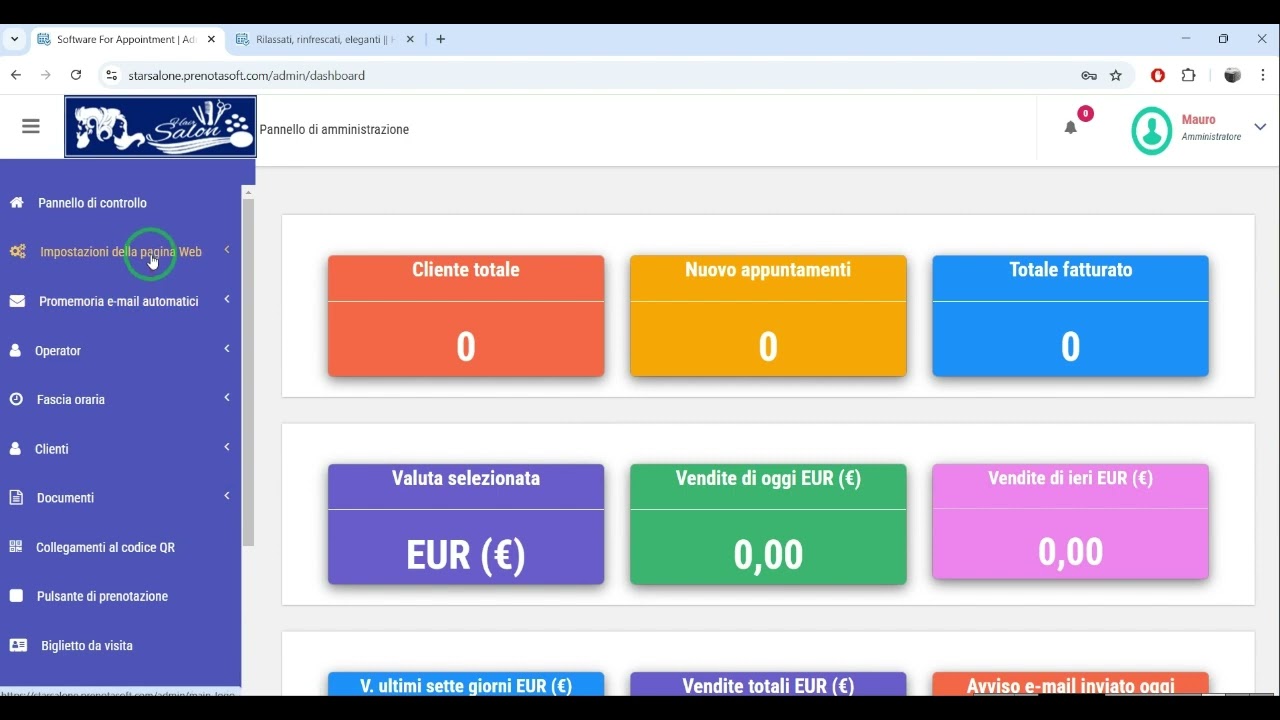
Task: Open the hamburger sidebar menu icon
Action: pyautogui.click(x=31, y=126)
